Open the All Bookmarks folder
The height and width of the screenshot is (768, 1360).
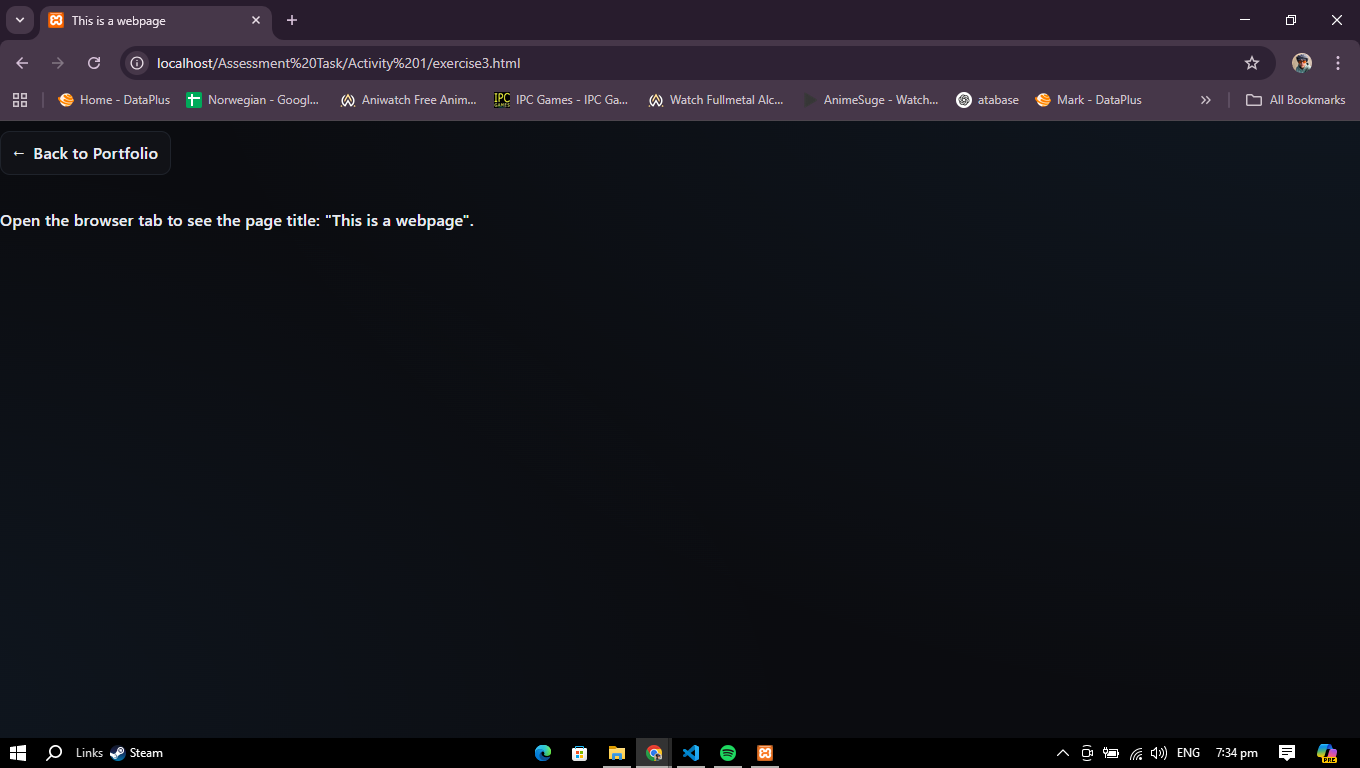[1295, 100]
